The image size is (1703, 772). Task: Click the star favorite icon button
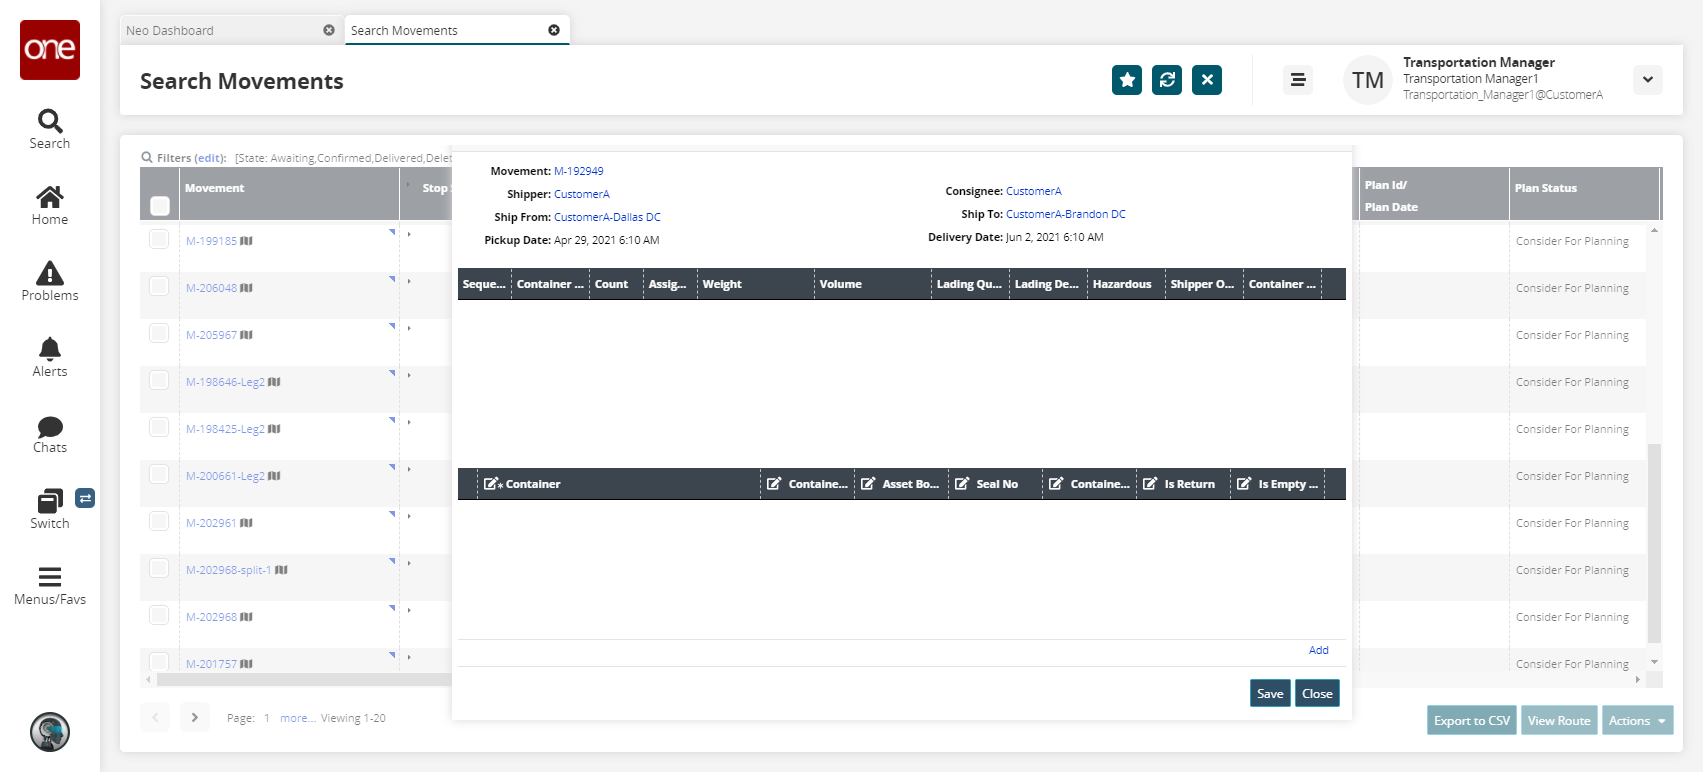(1127, 80)
